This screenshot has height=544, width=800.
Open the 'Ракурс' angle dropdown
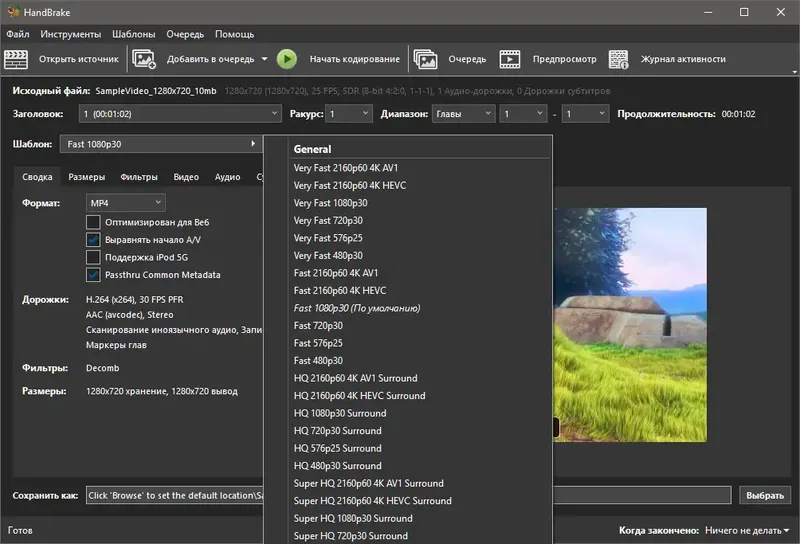349,114
